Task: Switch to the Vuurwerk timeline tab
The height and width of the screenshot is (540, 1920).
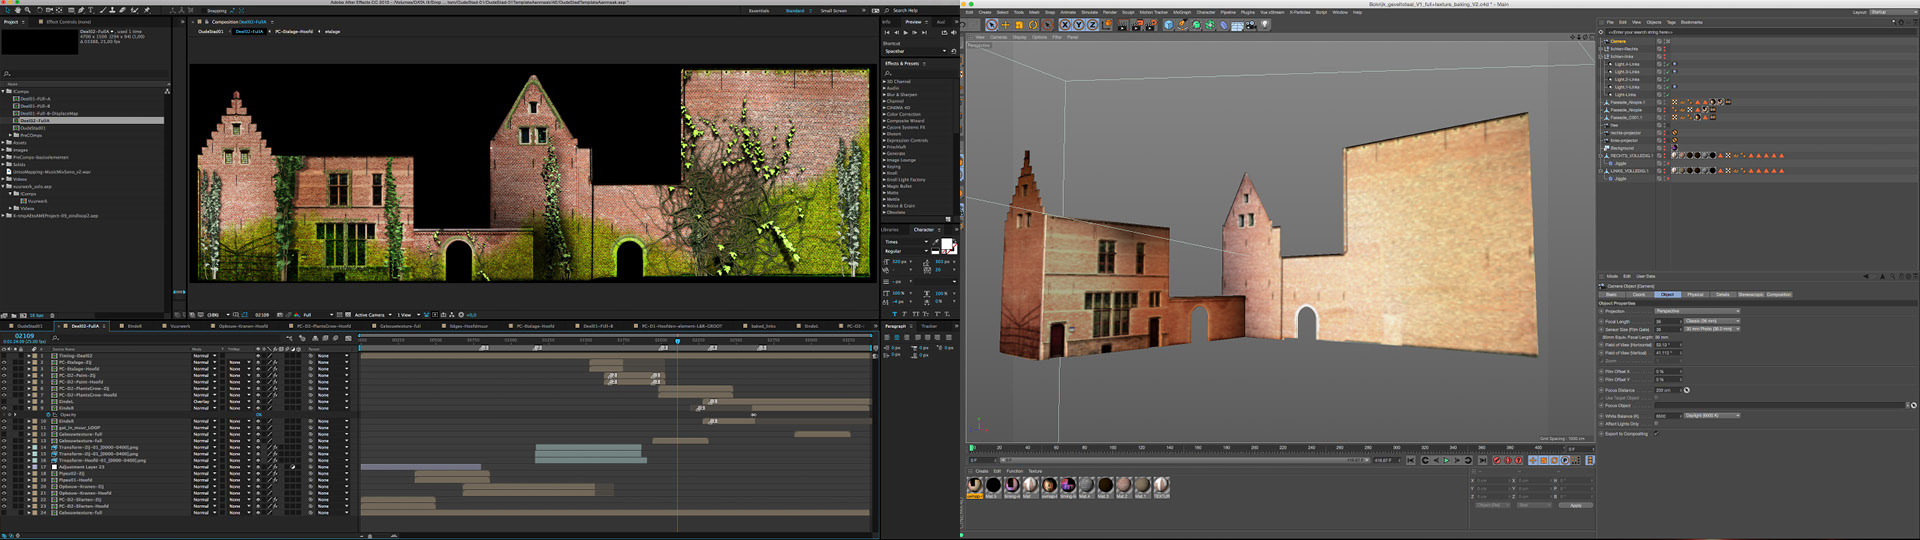Action: pos(178,326)
